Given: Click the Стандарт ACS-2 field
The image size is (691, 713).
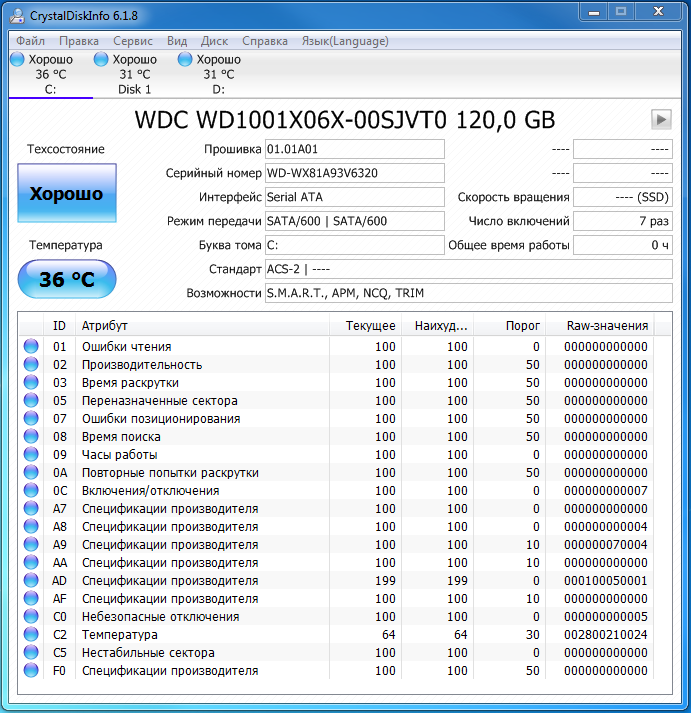Looking at the screenshot, I should (469, 269).
